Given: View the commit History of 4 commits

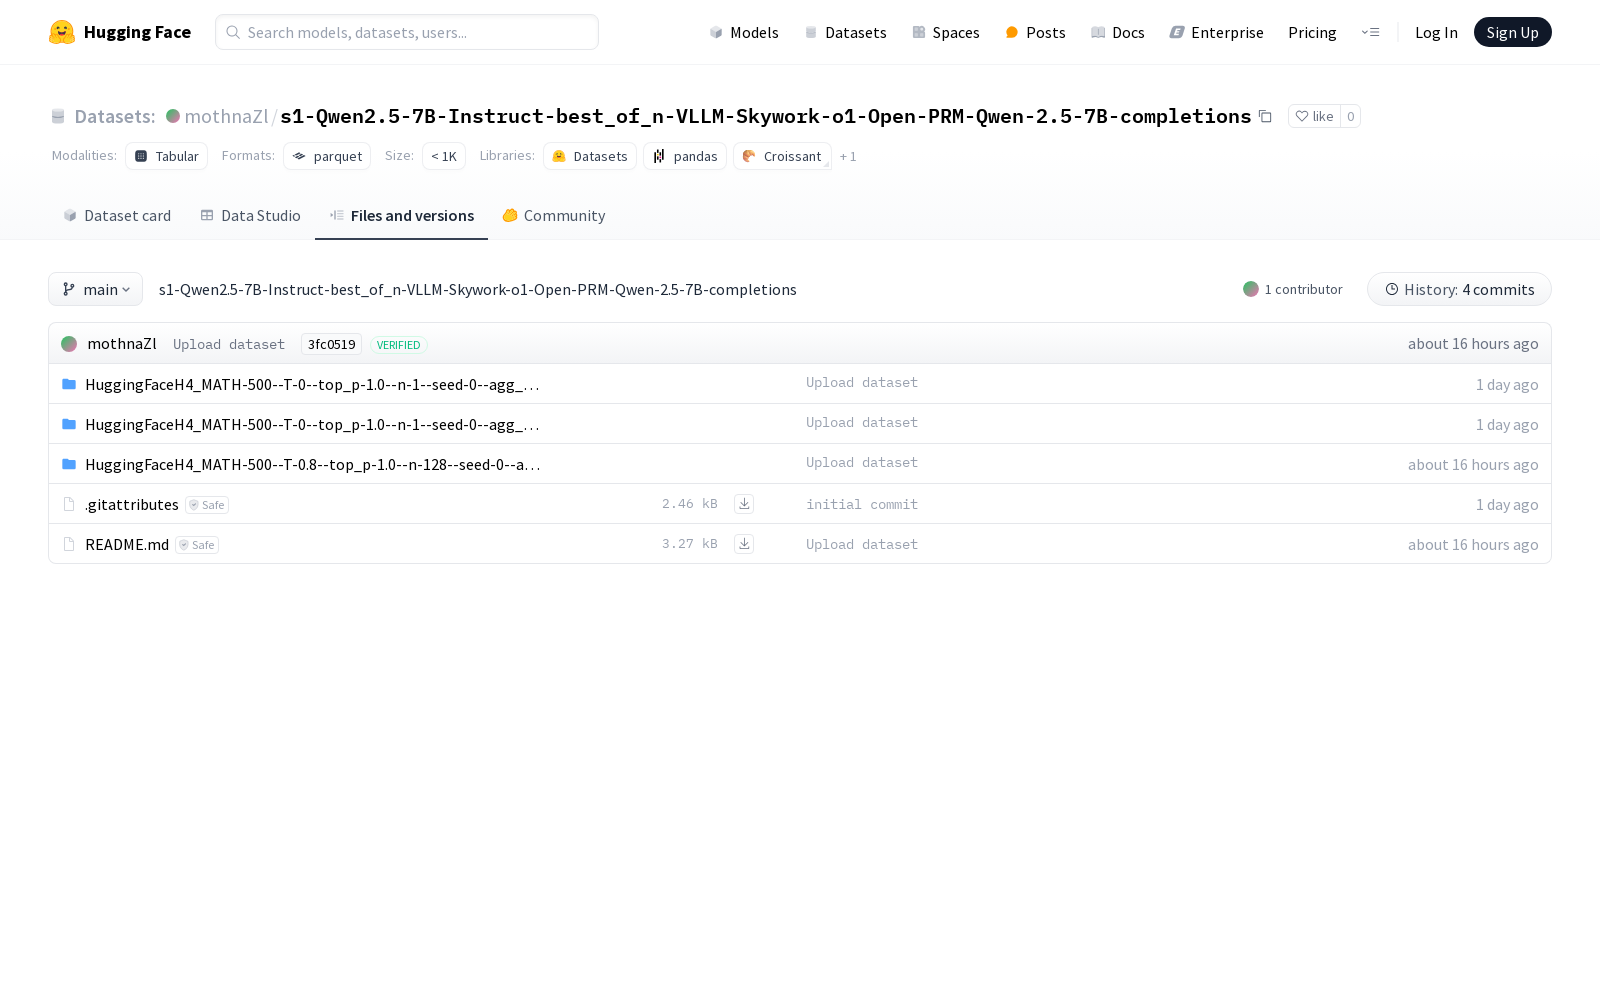Looking at the screenshot, I should (1459, 289).
